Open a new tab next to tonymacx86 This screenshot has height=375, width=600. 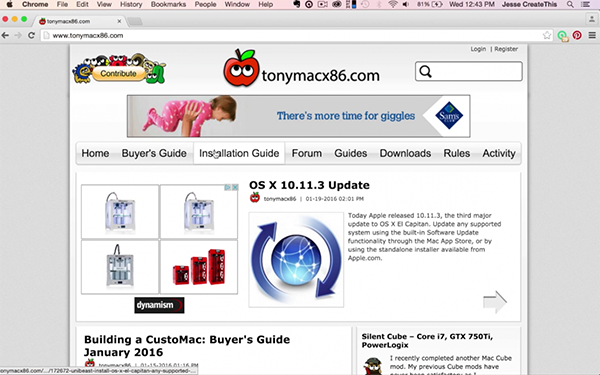pos(134,21)
